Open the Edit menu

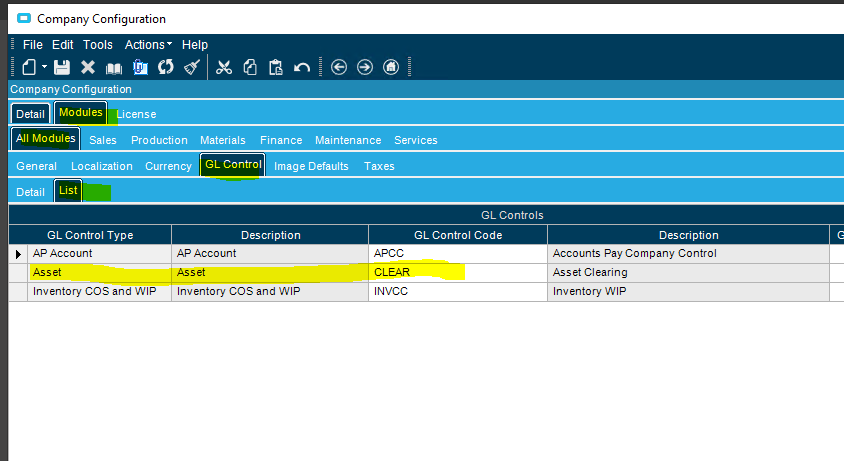[x=62, y=45]
